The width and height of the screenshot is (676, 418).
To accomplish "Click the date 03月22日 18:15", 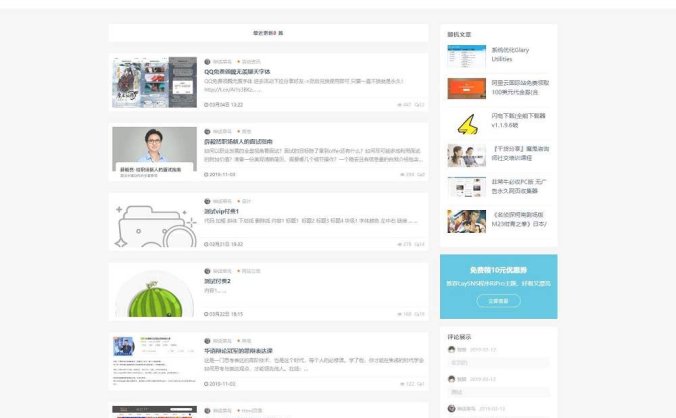I will point(226,314).
